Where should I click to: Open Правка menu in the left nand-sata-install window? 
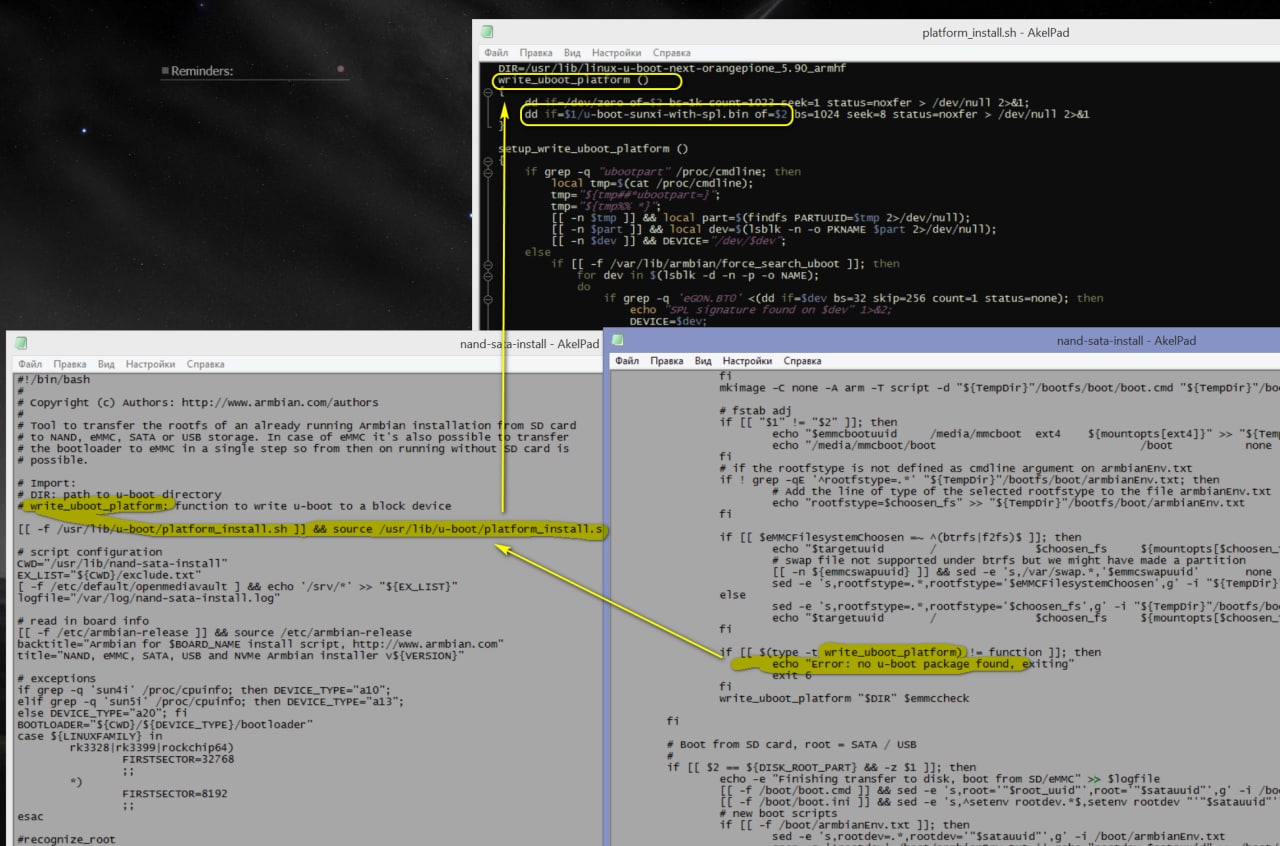pyautogui.click(x=70, y=364)
